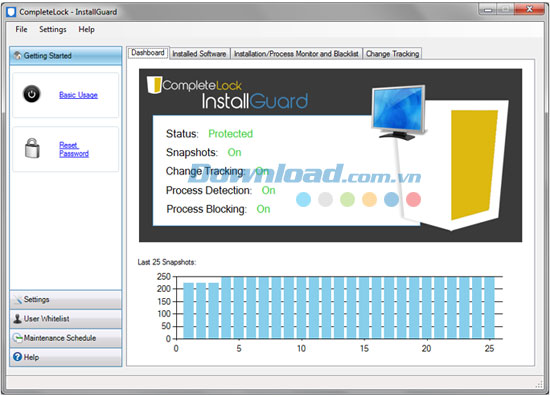Click the power icon beside Basic Usage
The image size is (550, 397).
[32, 94]
